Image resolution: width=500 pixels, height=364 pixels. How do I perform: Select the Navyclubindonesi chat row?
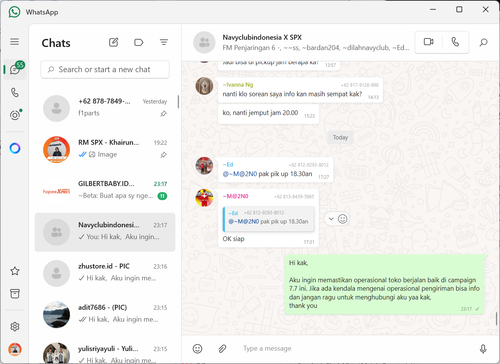(x=105, y=232)
